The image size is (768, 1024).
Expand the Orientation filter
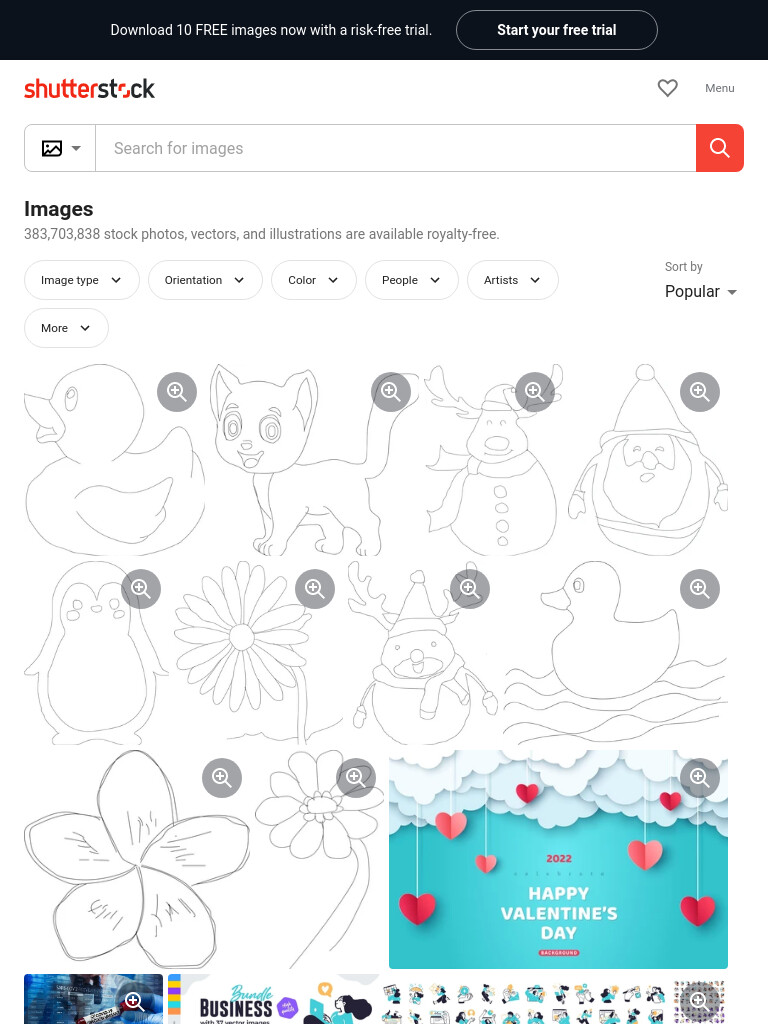[205, 280]
